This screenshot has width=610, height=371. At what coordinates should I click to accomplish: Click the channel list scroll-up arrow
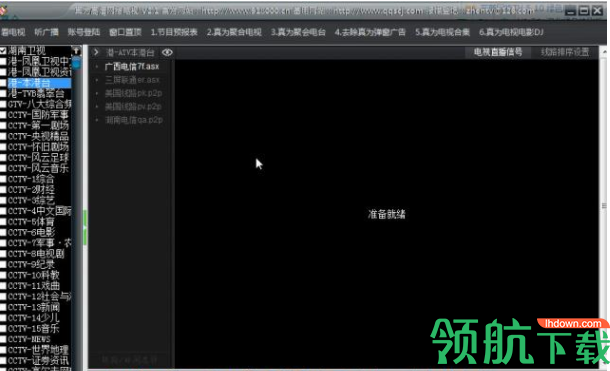point(76,51)
